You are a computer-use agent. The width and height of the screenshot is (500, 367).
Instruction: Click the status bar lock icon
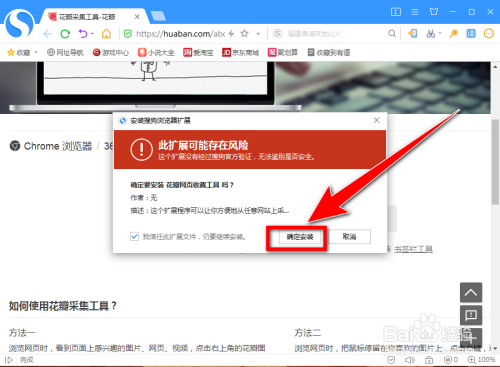[429, 360]
